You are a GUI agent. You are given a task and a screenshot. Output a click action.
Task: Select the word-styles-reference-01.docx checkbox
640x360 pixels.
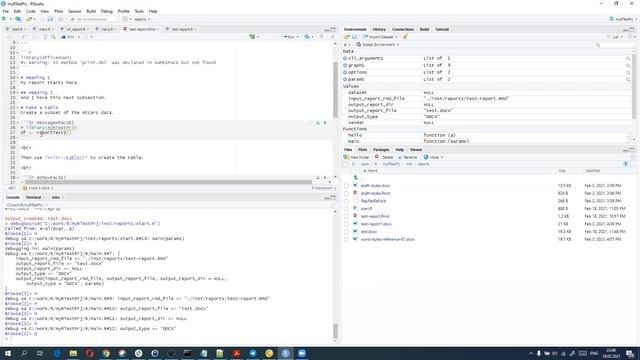point(346,240)
